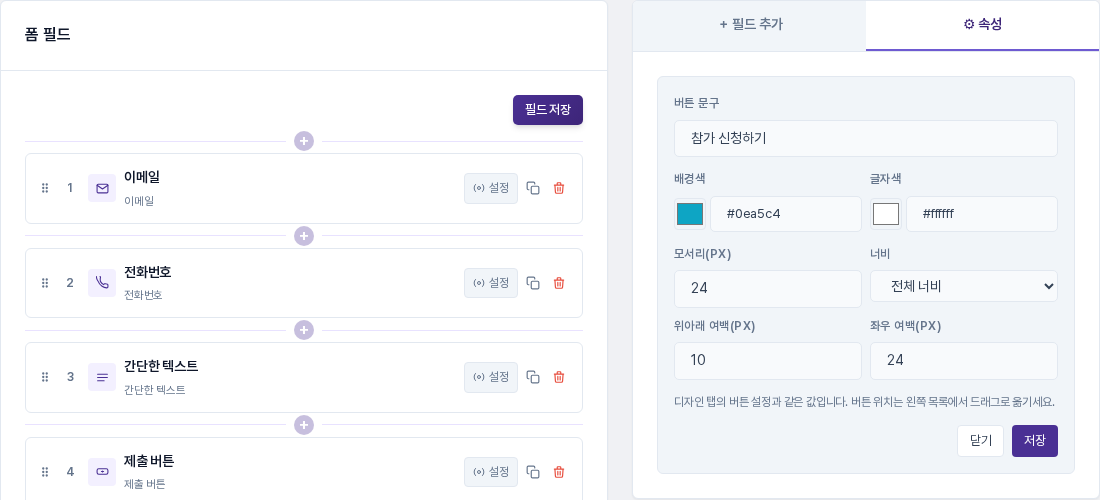The height and width of the screenshot is (500, 1100).
Task: Click the 필드 저장 button
Action: pos(548,110)
